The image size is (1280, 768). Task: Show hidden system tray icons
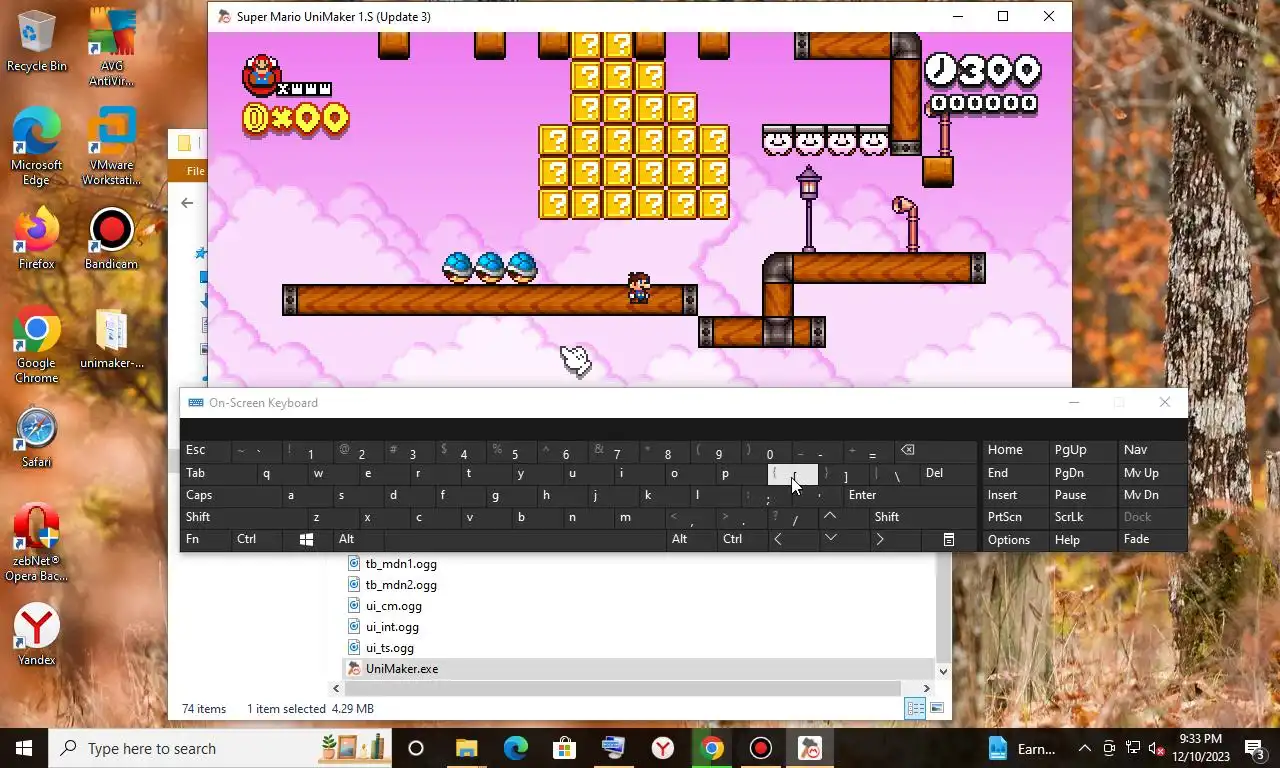click(x=1084, y=748)
